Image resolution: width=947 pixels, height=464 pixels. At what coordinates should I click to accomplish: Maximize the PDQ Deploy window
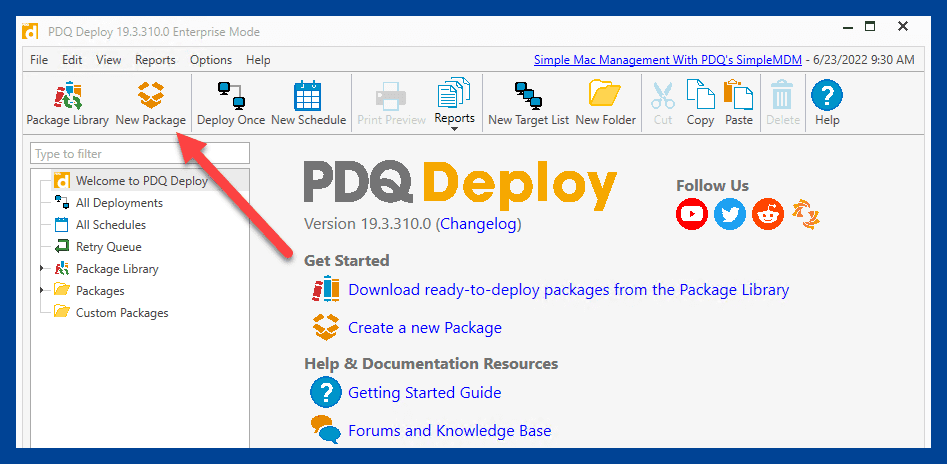tap(870, 27)
